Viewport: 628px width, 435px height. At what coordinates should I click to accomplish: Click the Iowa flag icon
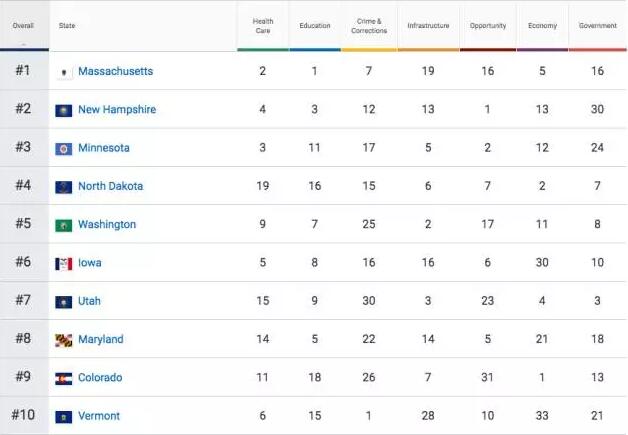[64, 263]
